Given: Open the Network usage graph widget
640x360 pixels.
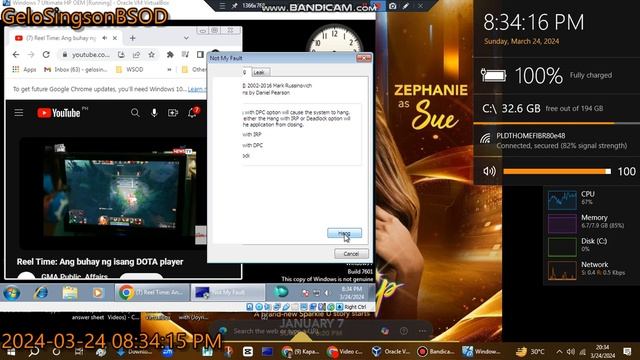Looking at the screenshot, I should (562, 270).
